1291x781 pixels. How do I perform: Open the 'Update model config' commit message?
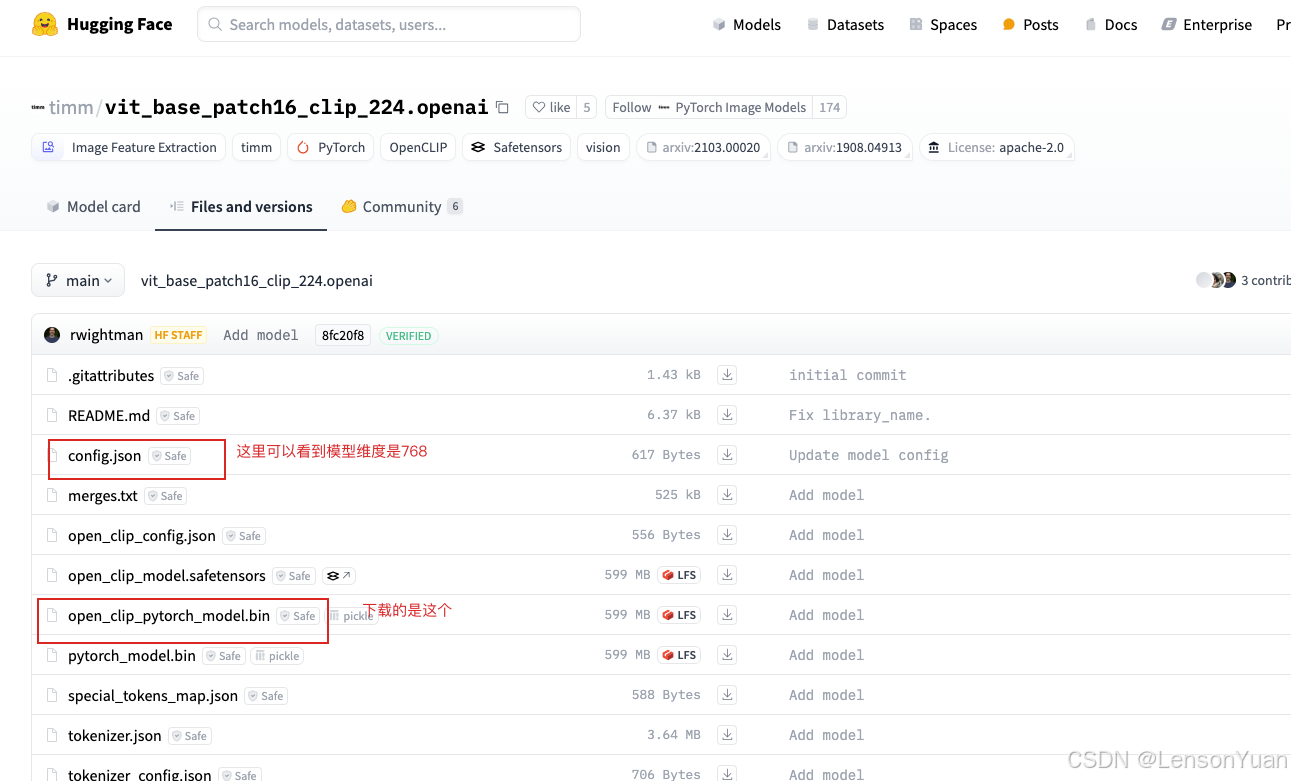pyautogui.click(x=869, y=455)
